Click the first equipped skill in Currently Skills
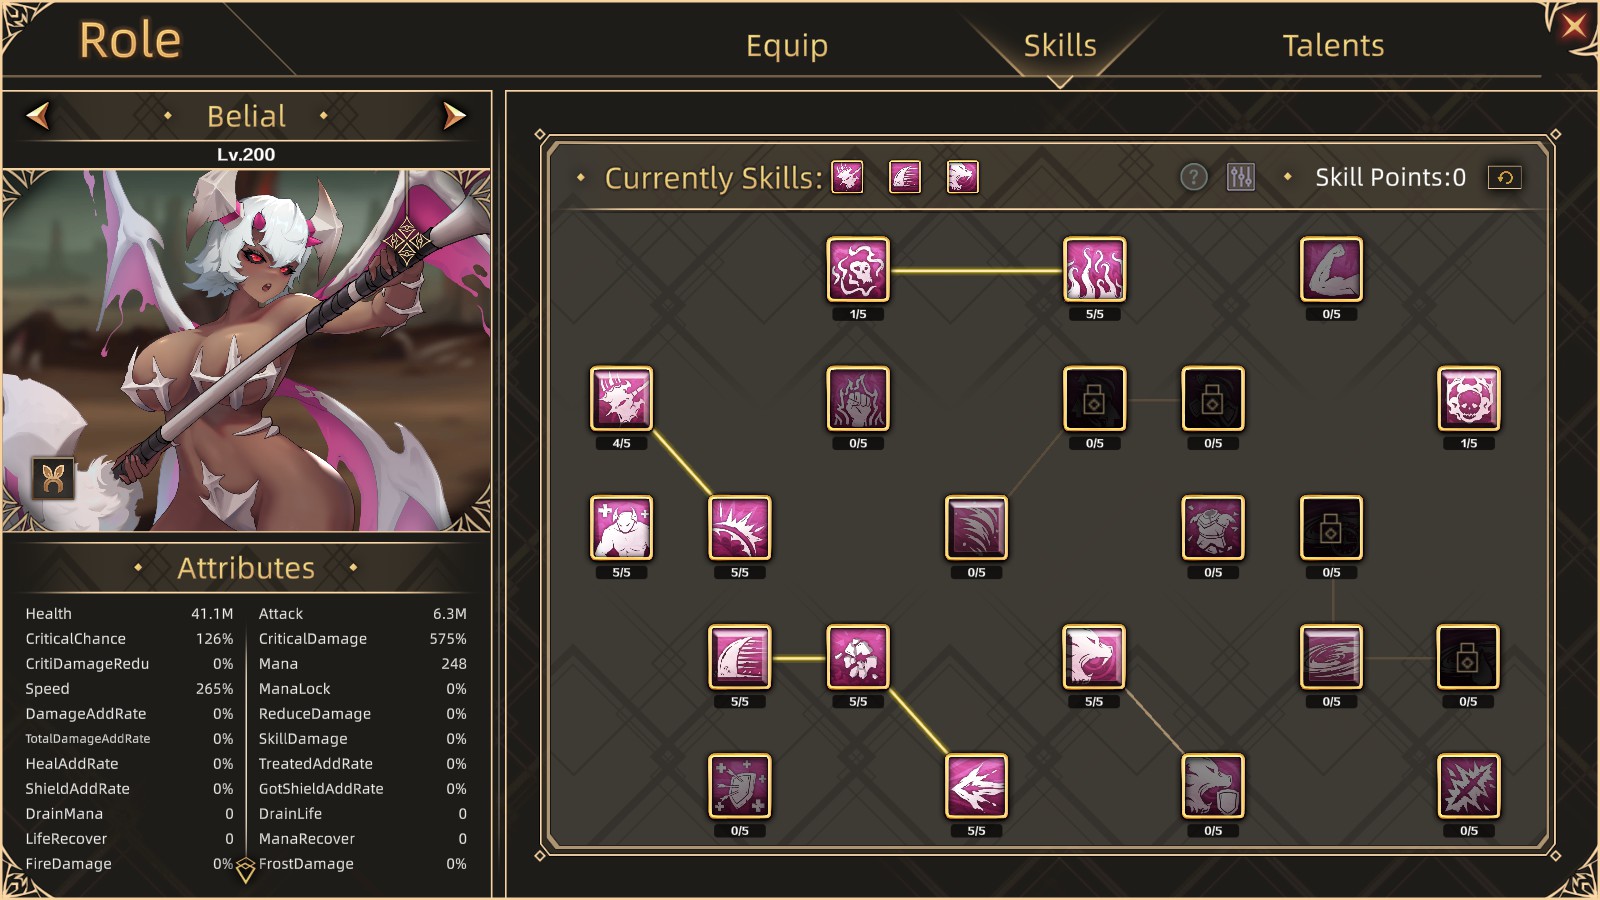 tap(847, 177)
